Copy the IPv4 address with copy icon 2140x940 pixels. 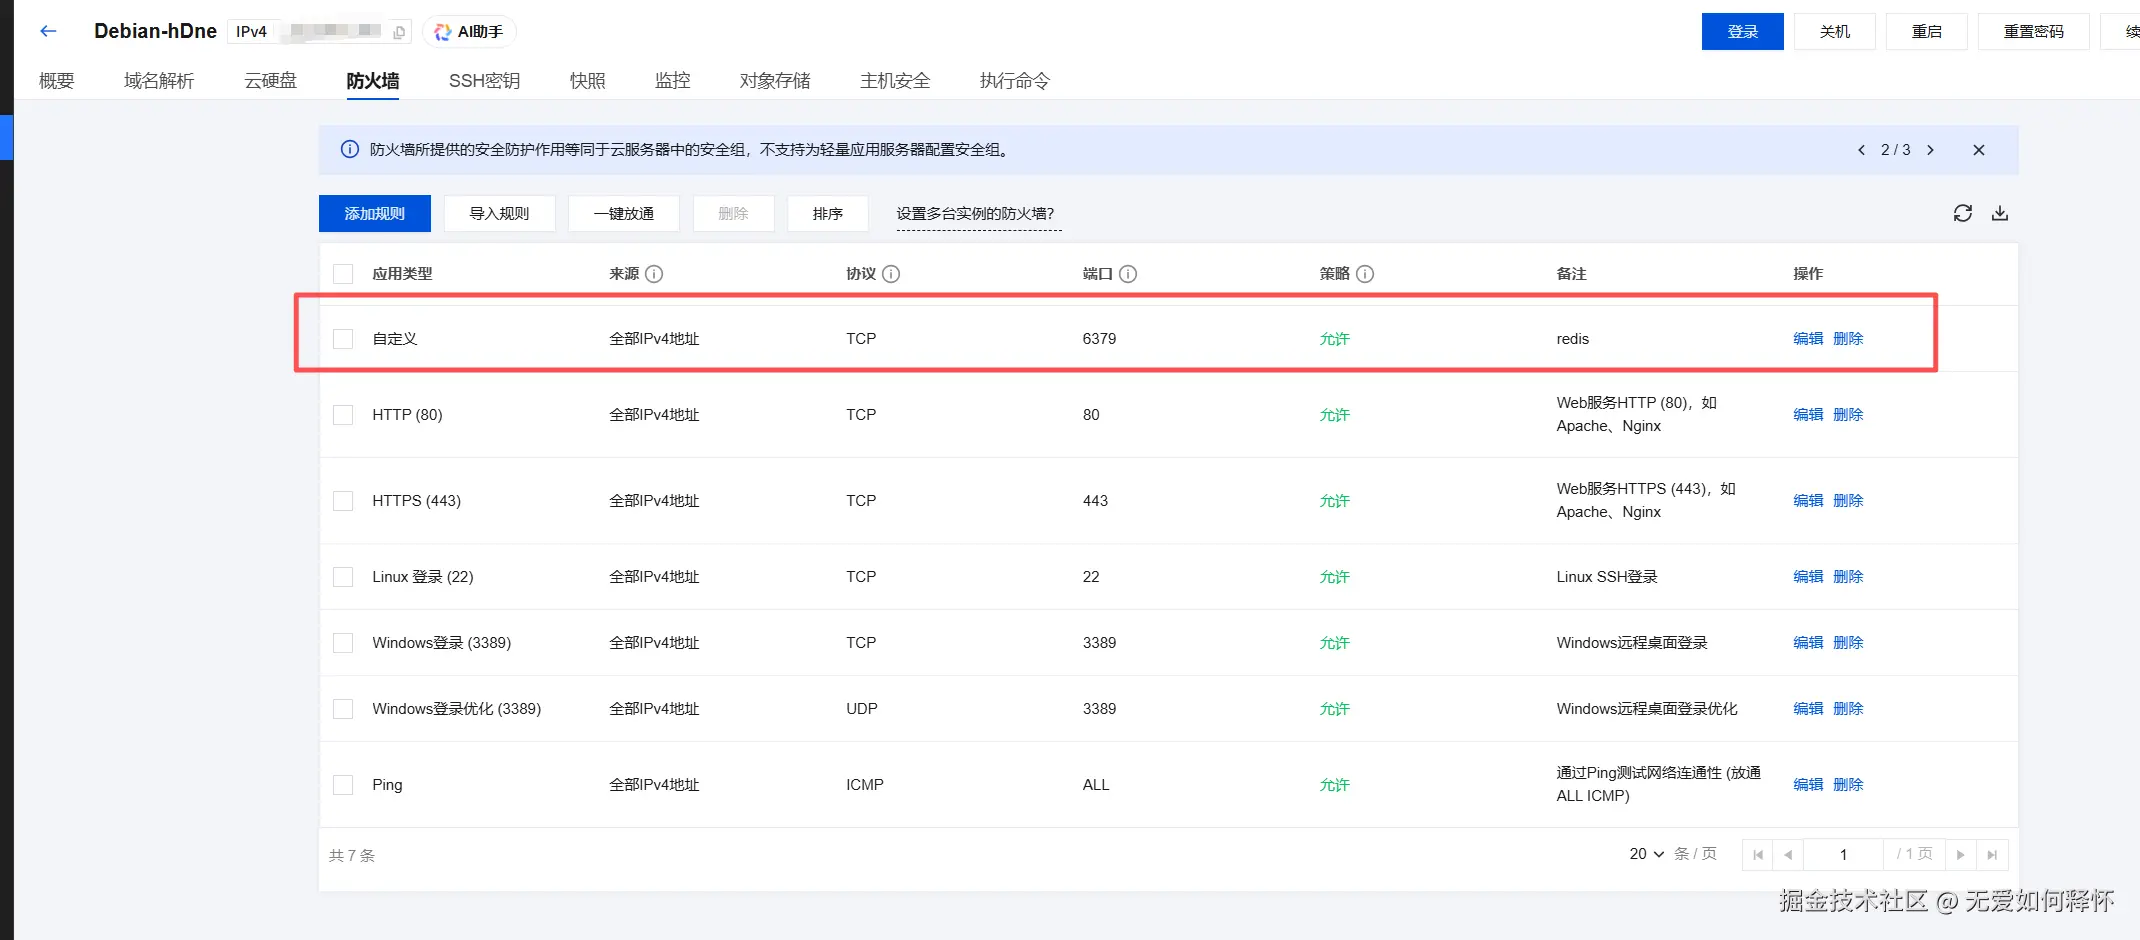point(399,32)
